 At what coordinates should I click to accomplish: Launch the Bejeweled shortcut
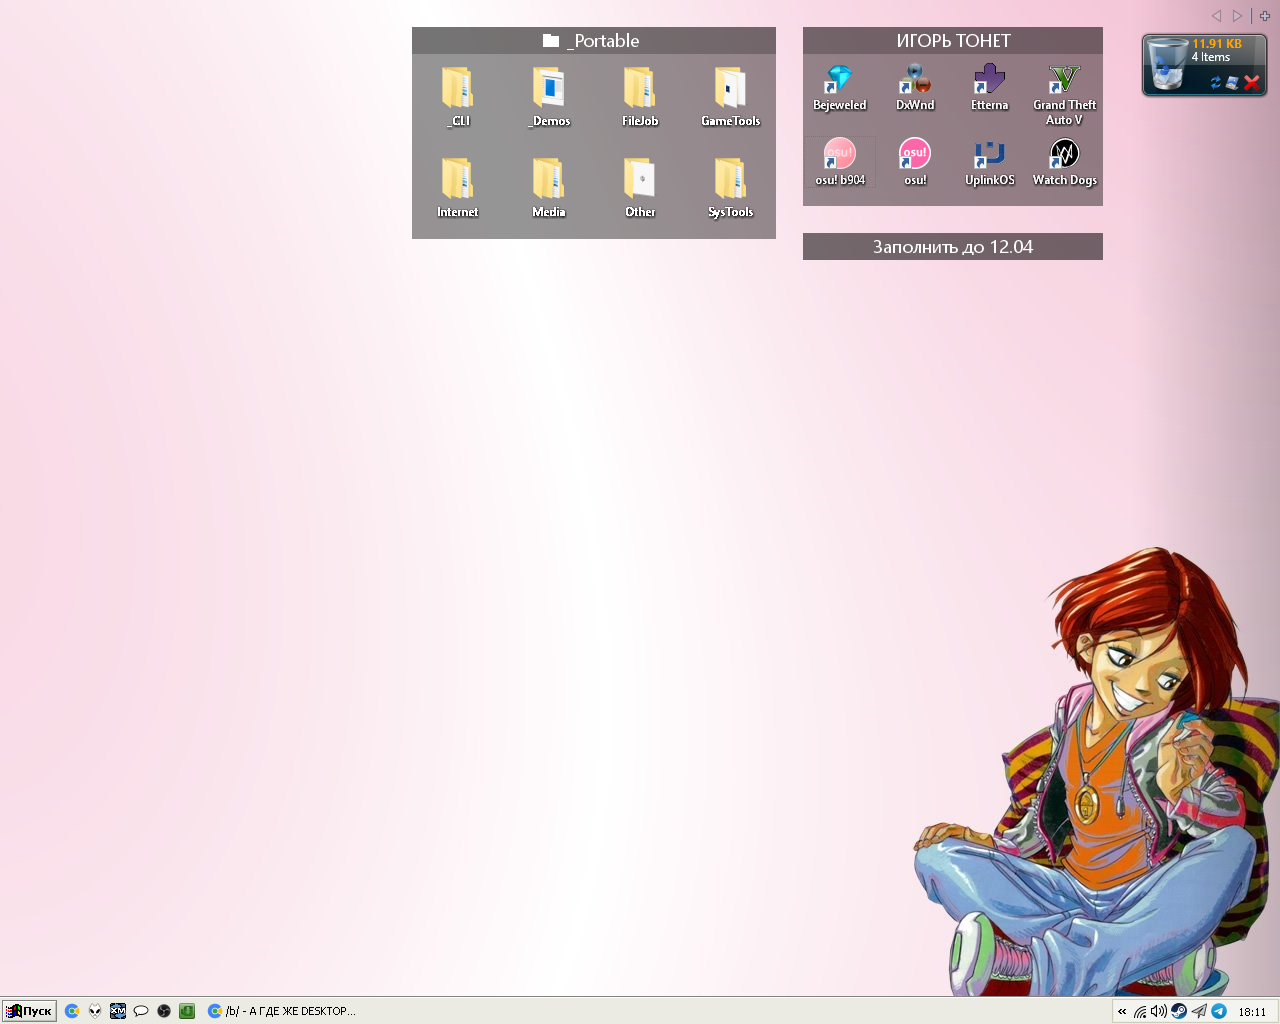click(x=840, y=88)
